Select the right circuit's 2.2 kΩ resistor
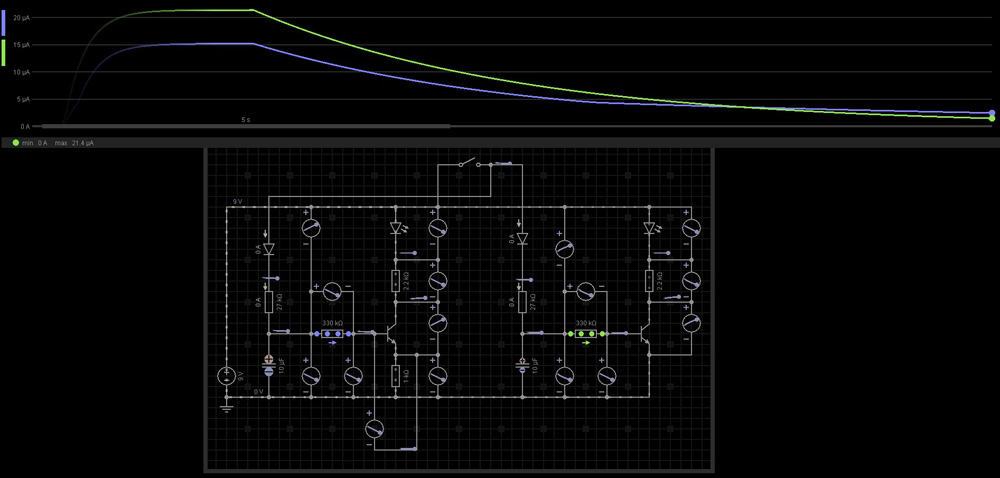The width and height of the screenshot is (1000, 478). (649, 281)
